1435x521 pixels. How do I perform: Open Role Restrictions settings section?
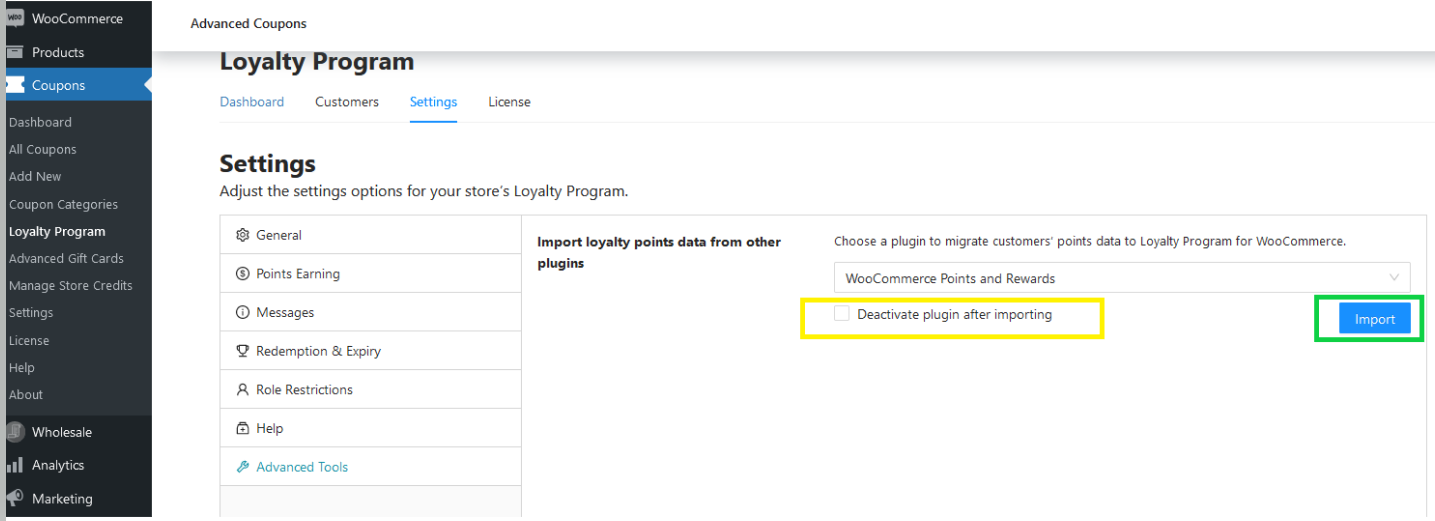tap(304, 390)
